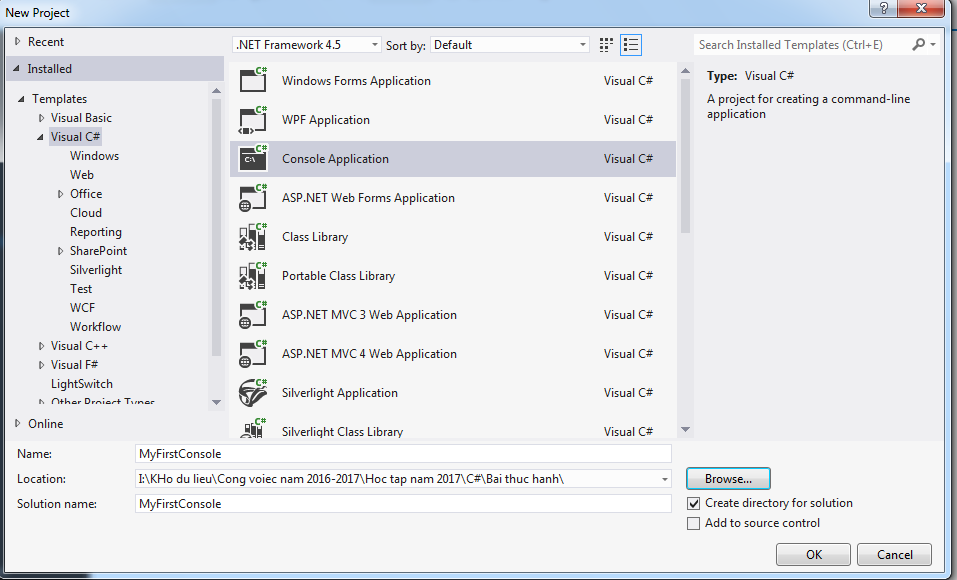This screenshot has height=580, width=957.
Task: Switch to small icons view
Action: 606,45
